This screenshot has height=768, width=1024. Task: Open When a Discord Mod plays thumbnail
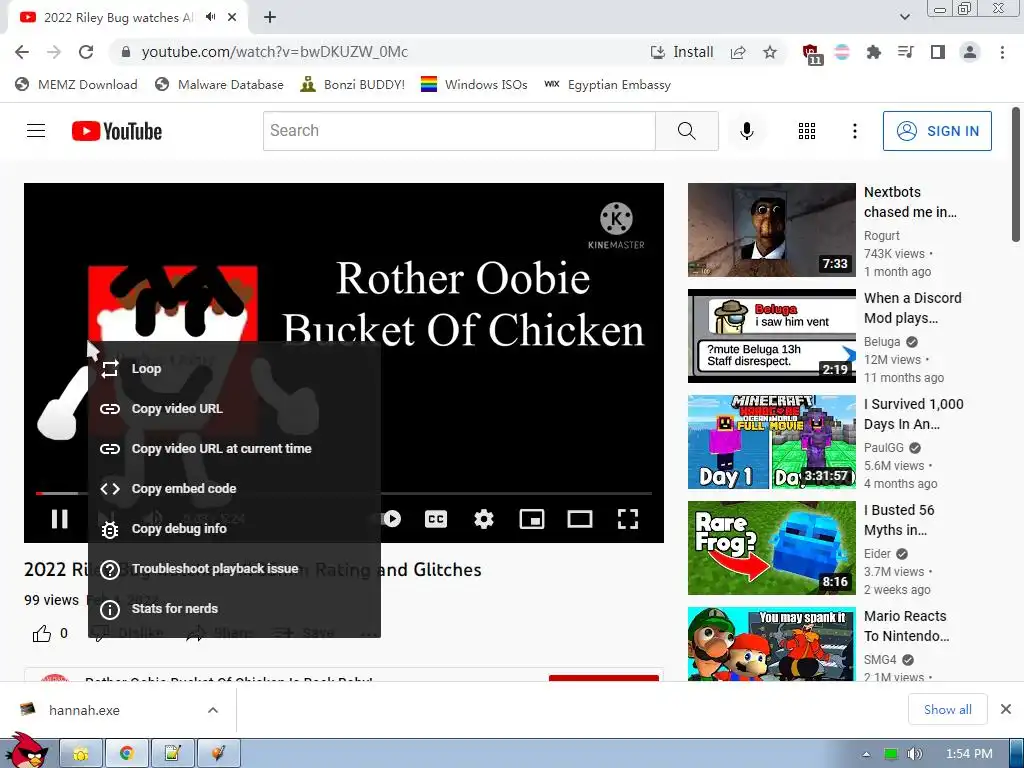point(771,336)
